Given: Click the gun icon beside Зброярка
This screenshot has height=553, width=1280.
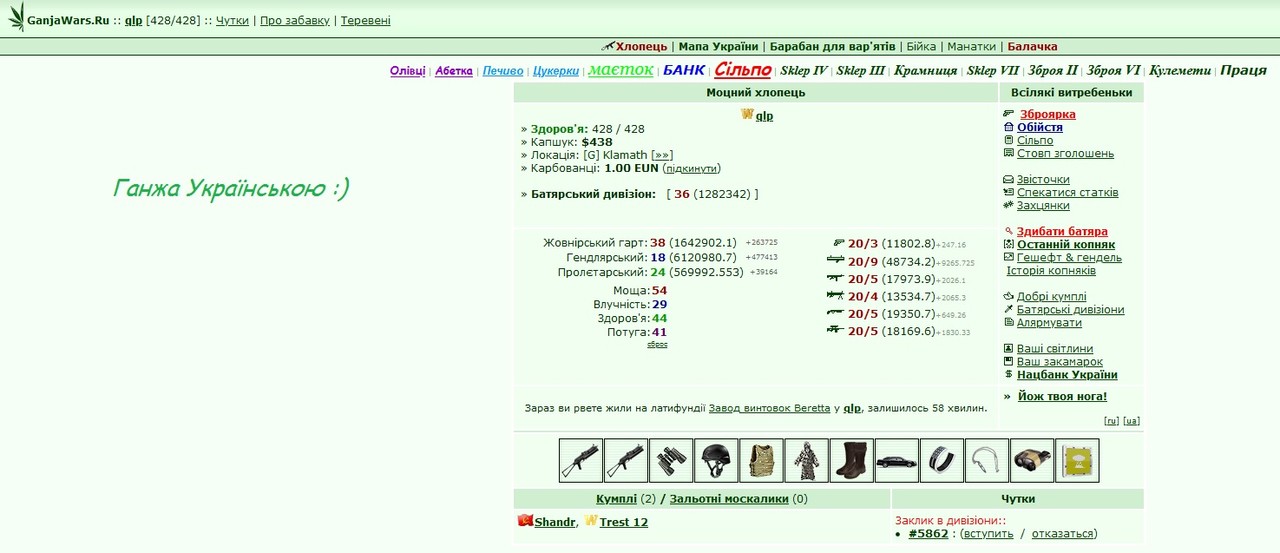Looking at the screenshot, I should click(x=1009, y=115).
